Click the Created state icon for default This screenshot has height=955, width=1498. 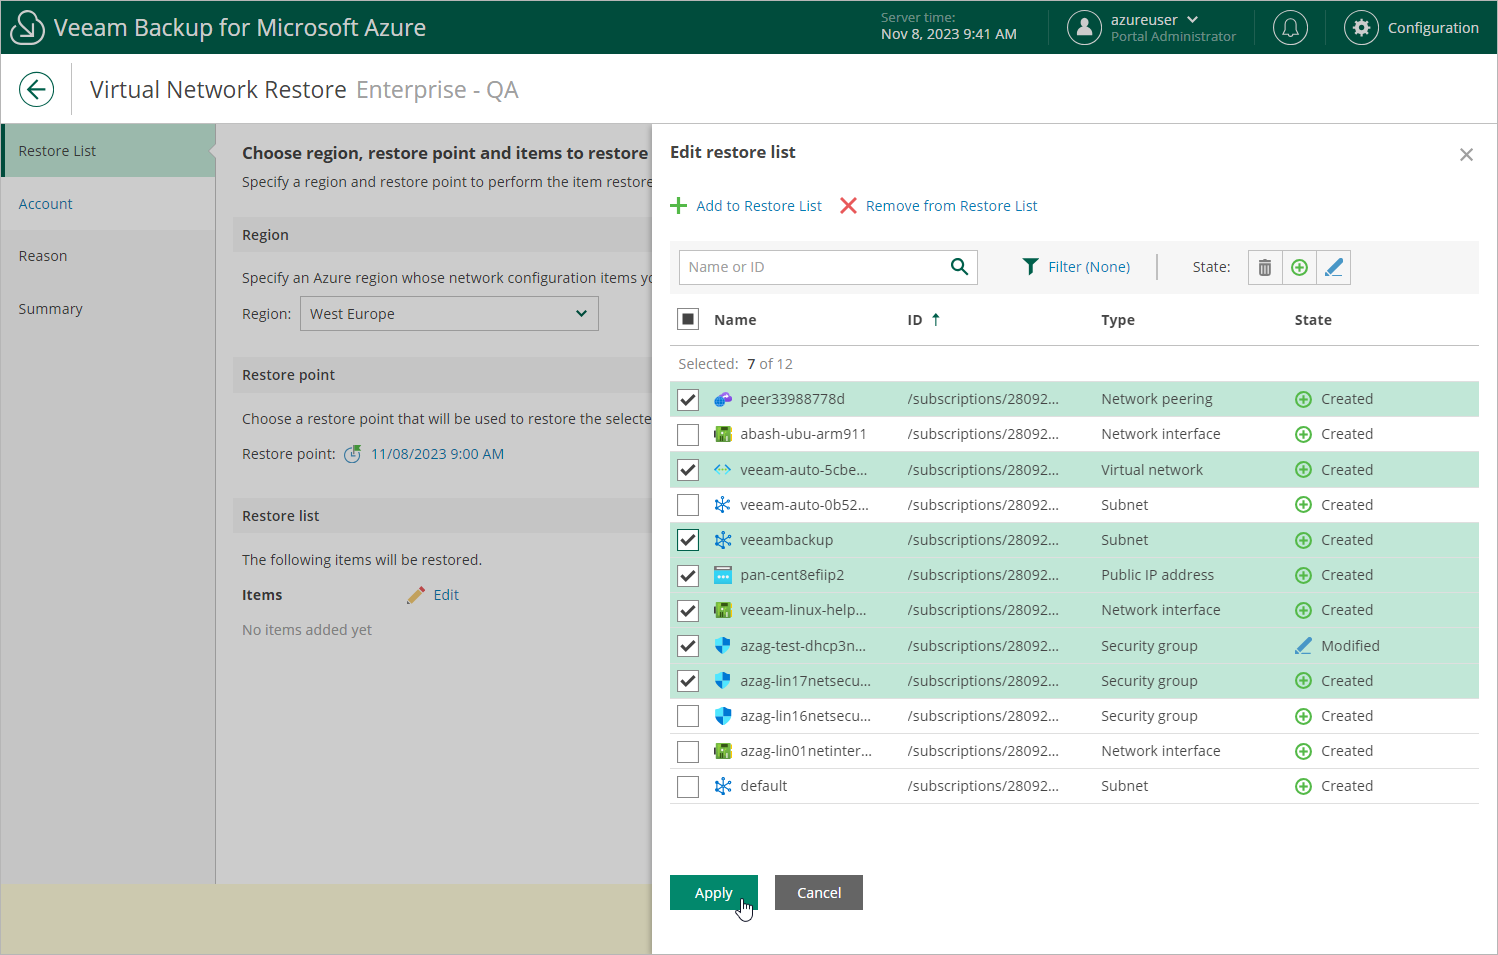[x=1303, y=786]
